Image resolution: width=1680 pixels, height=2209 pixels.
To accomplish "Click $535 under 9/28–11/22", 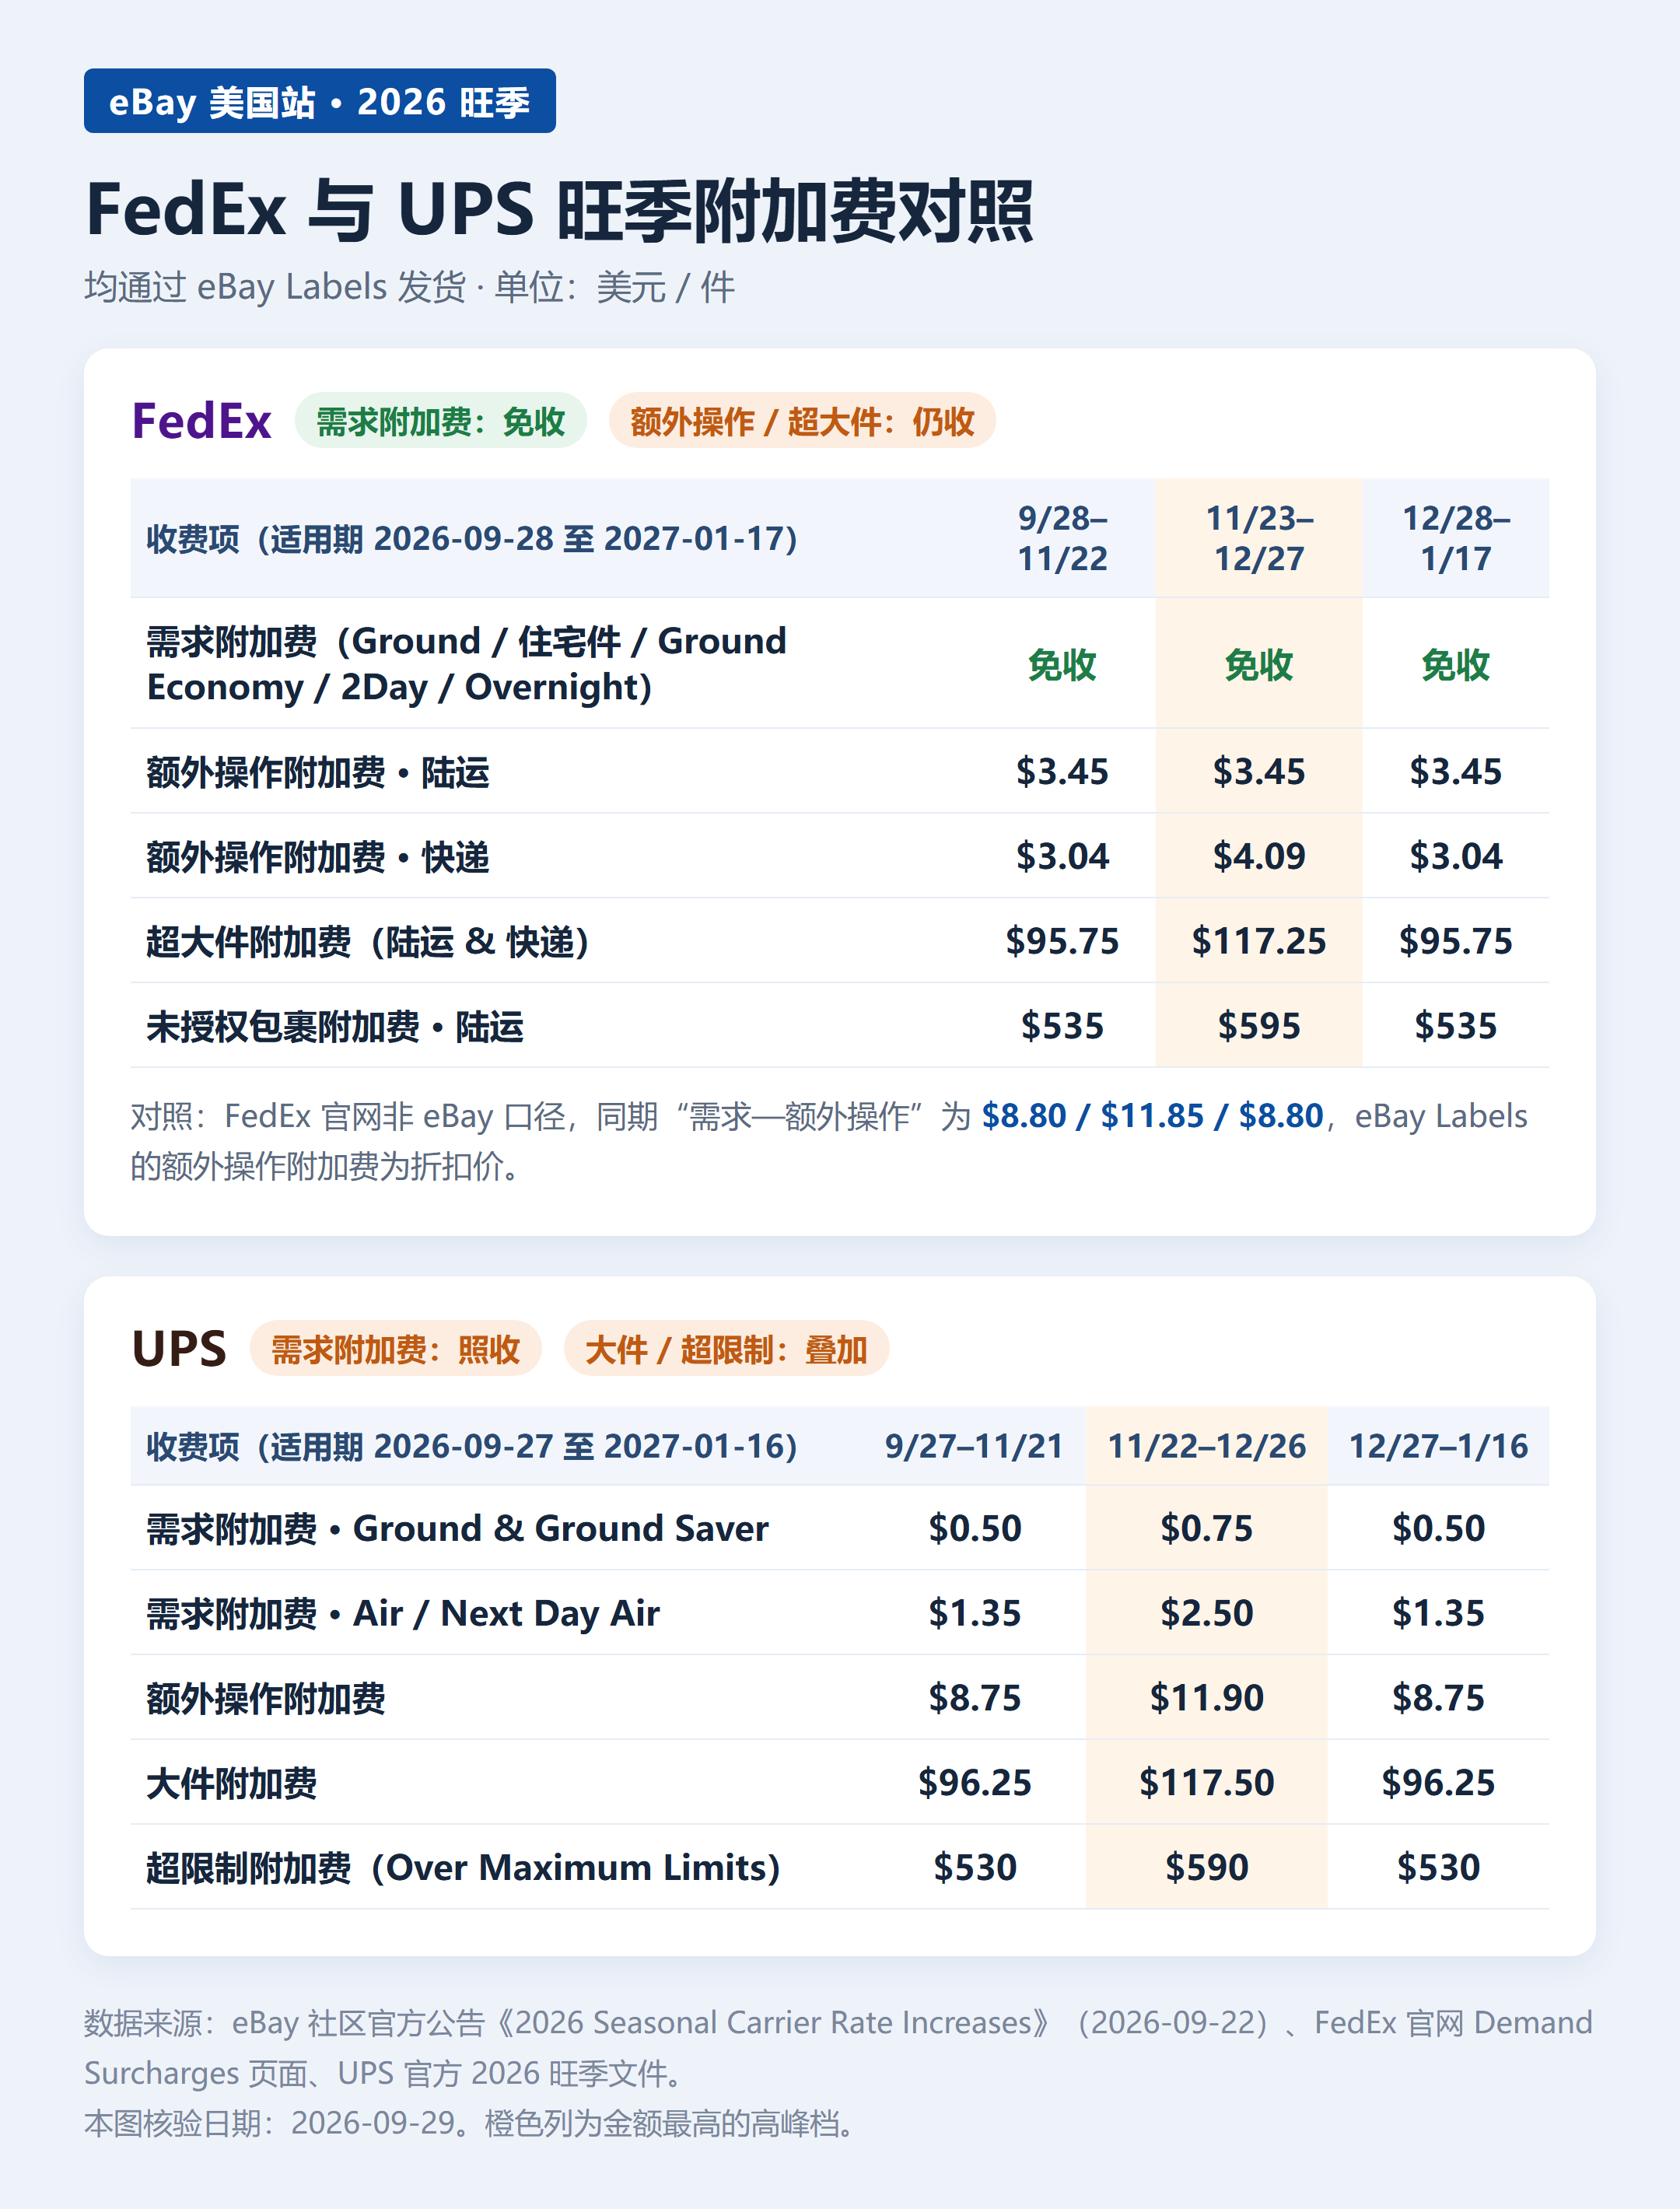I will pos(1062,1026).
